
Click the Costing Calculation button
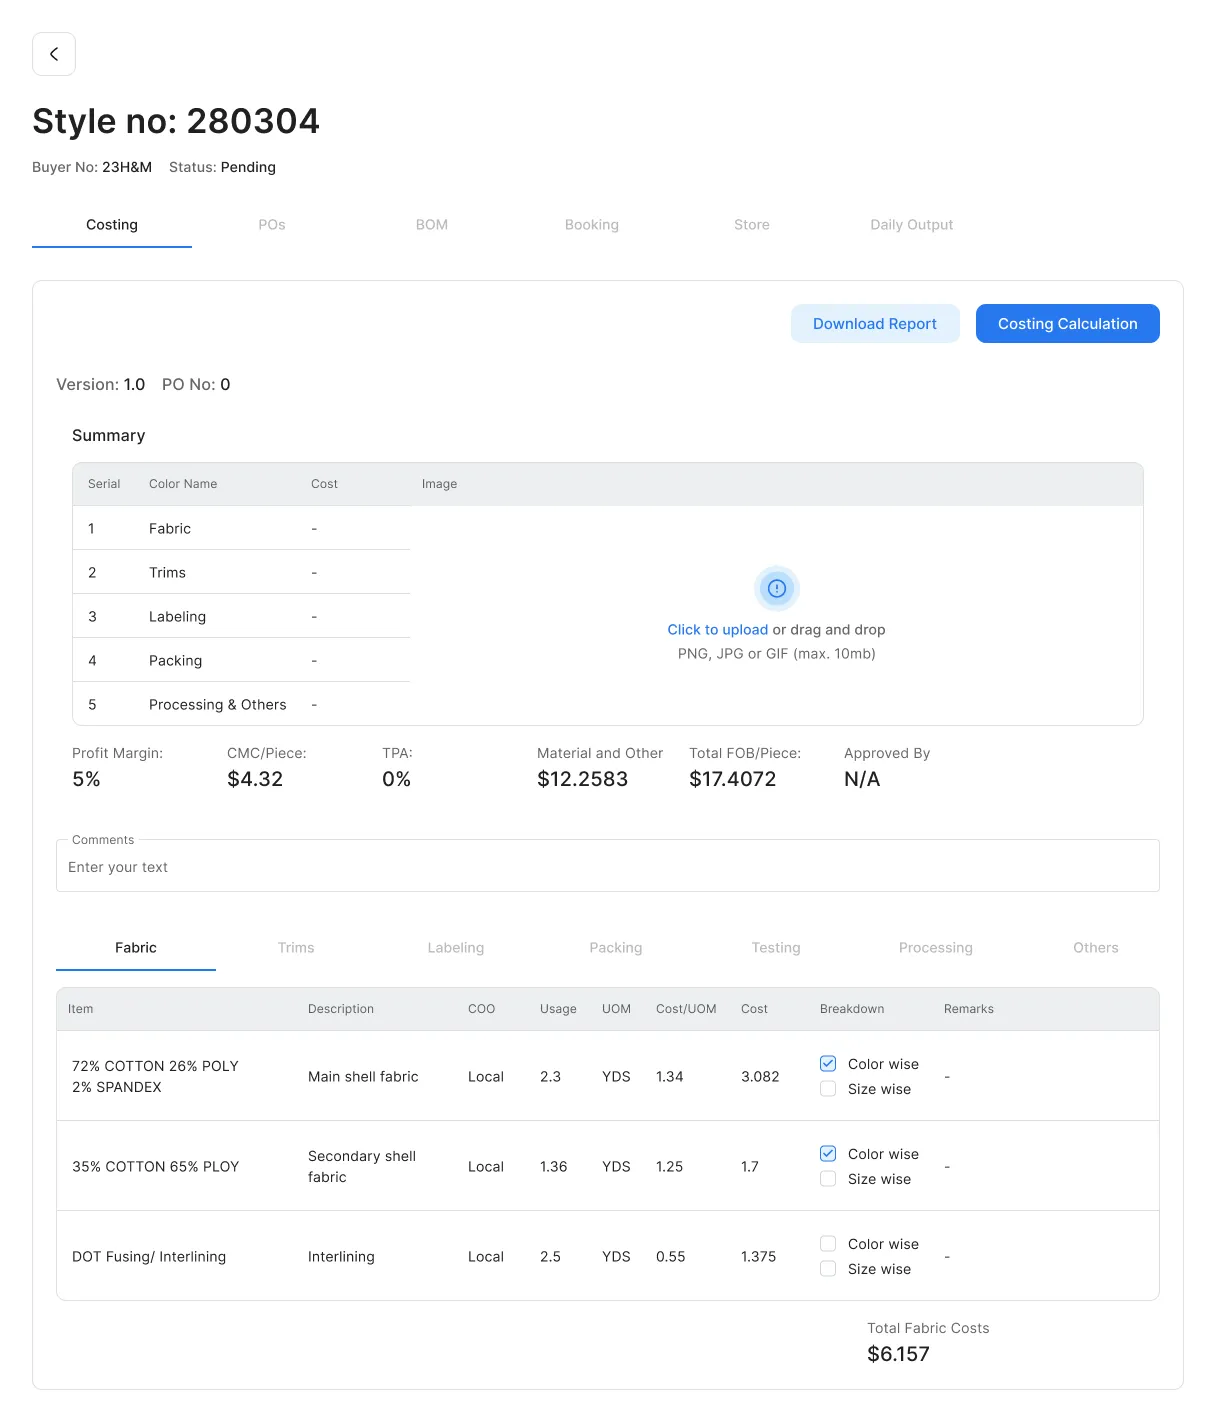point(1067,324)
